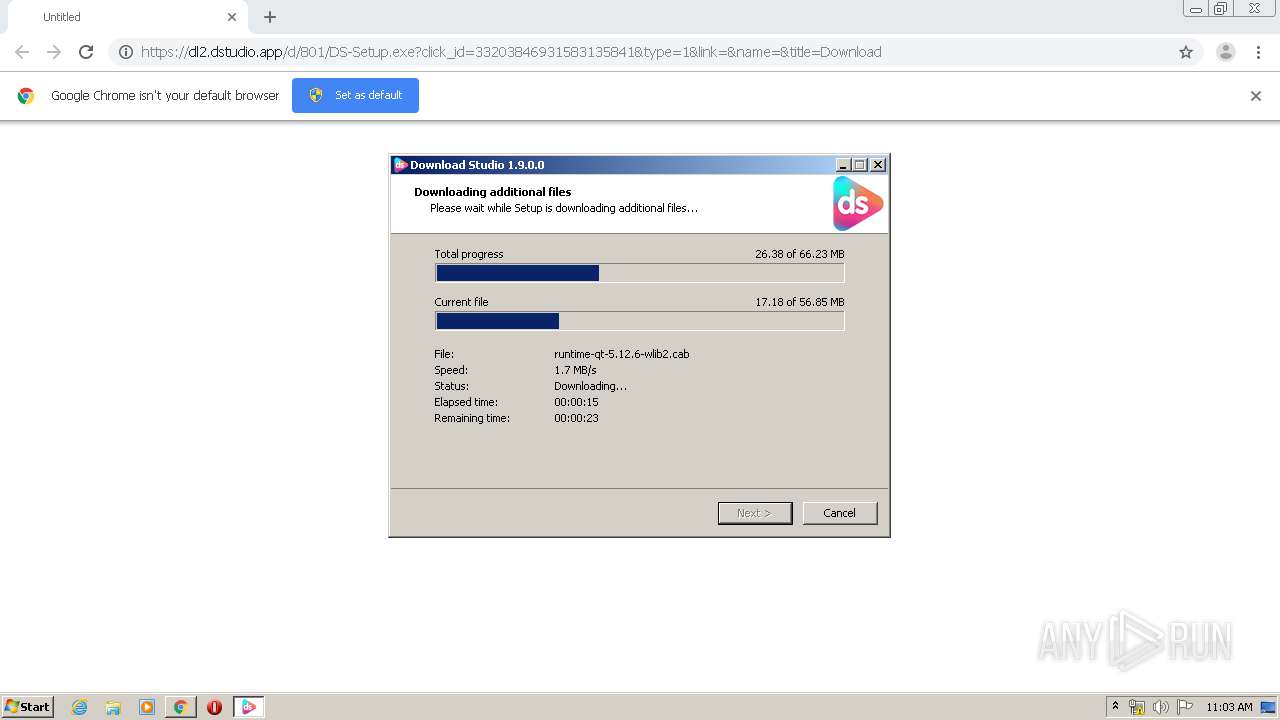Click remaining time value 00:00:23
Screen dimensions: 1280x720
tap(576, 418)
